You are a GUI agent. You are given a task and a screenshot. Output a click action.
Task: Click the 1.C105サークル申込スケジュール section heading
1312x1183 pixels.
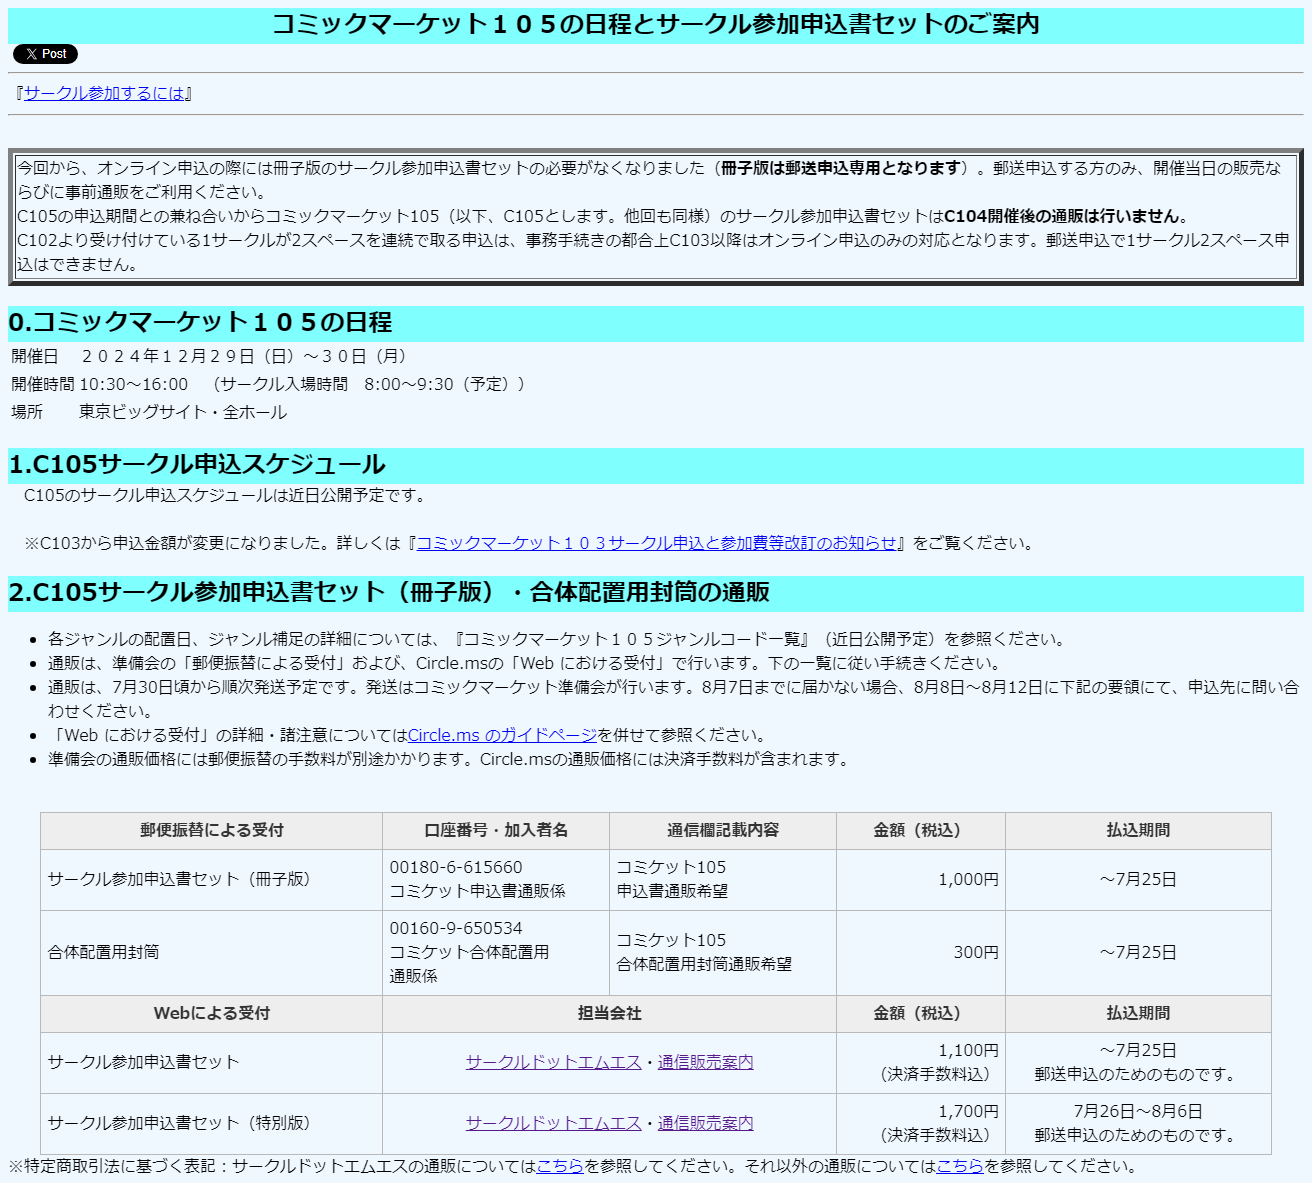click(197, 464)
